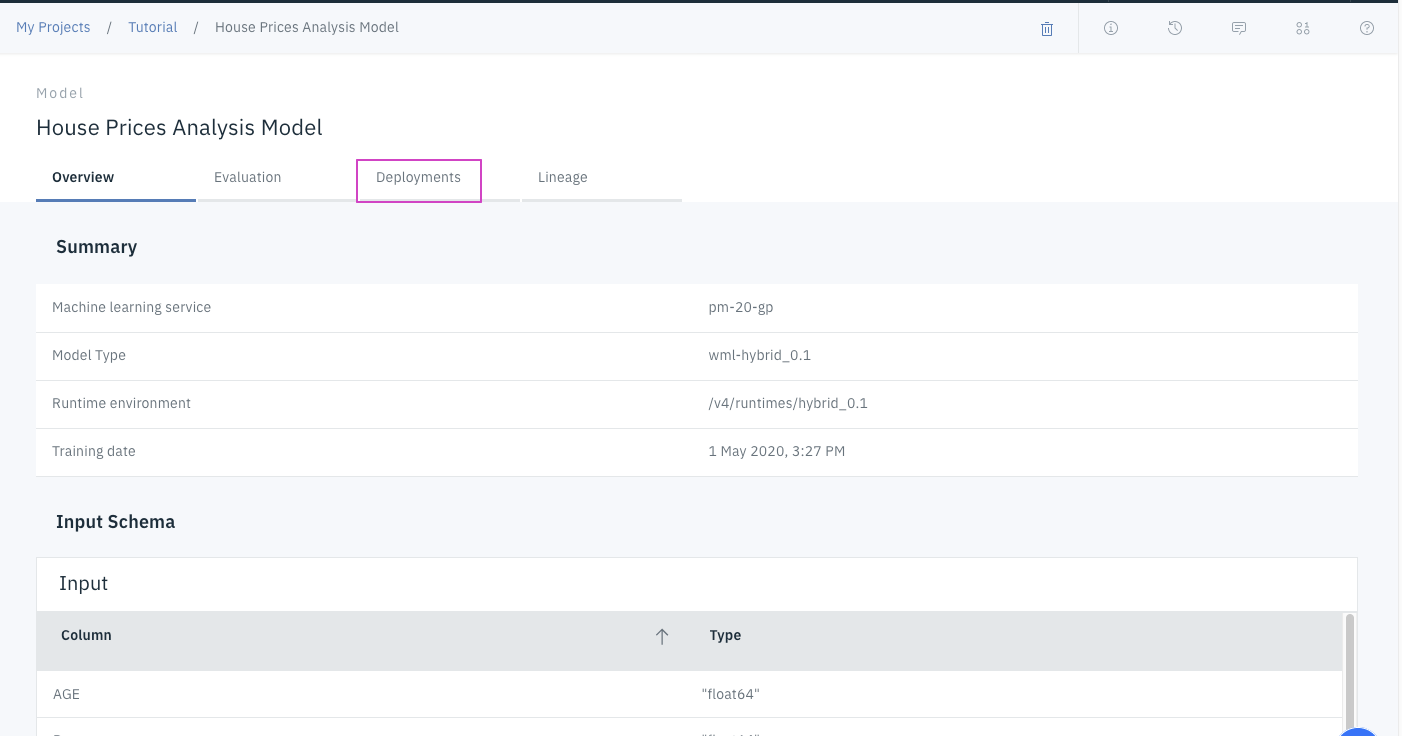This screenshot has width=1402, height=736.
Task: Click the "float64" type cell for AGE
Action: click(x=731, y=694)
